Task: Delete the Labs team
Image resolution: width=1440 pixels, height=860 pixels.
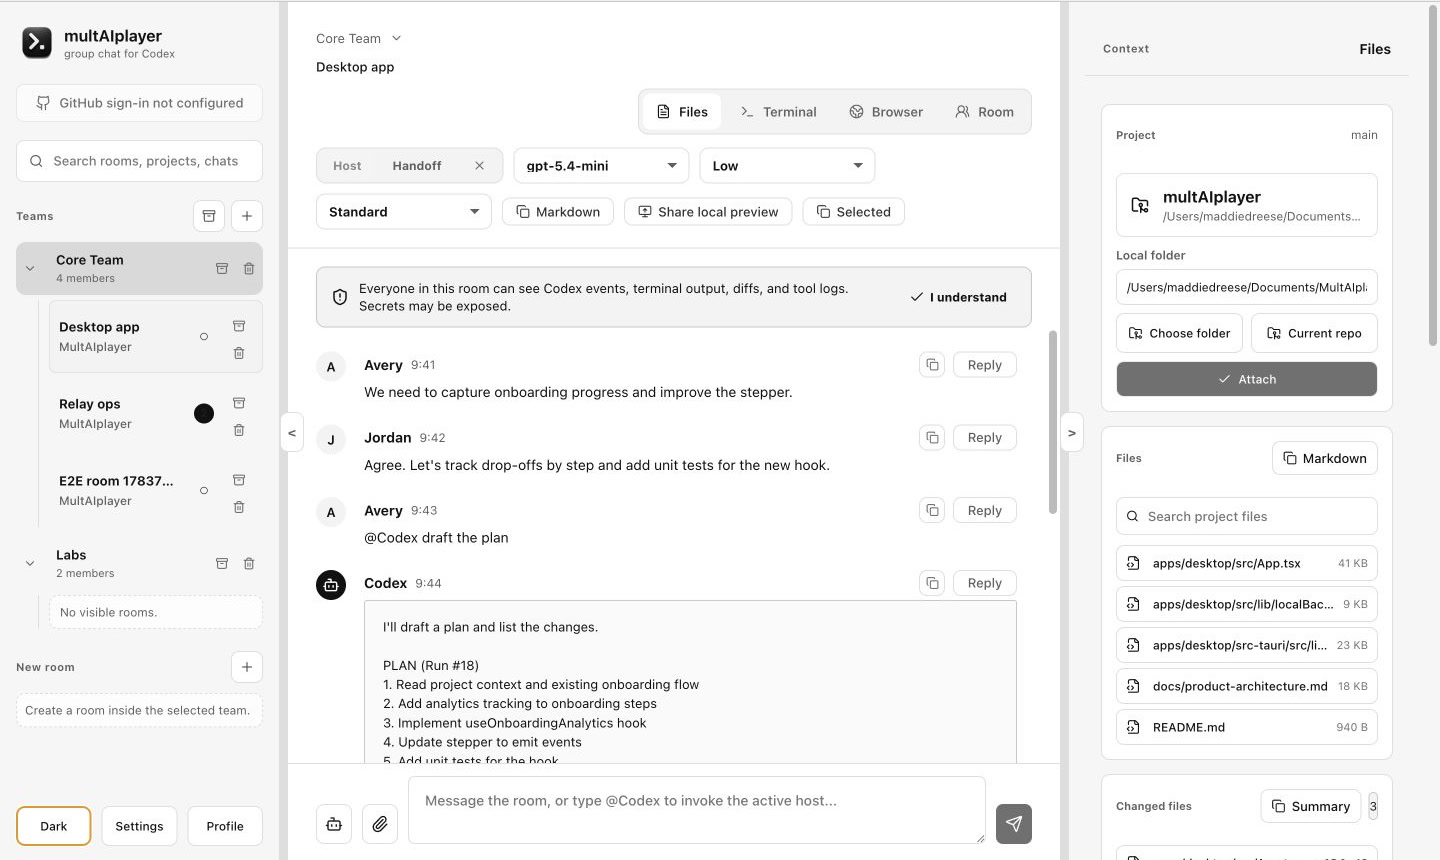Action: click(249, 563)
